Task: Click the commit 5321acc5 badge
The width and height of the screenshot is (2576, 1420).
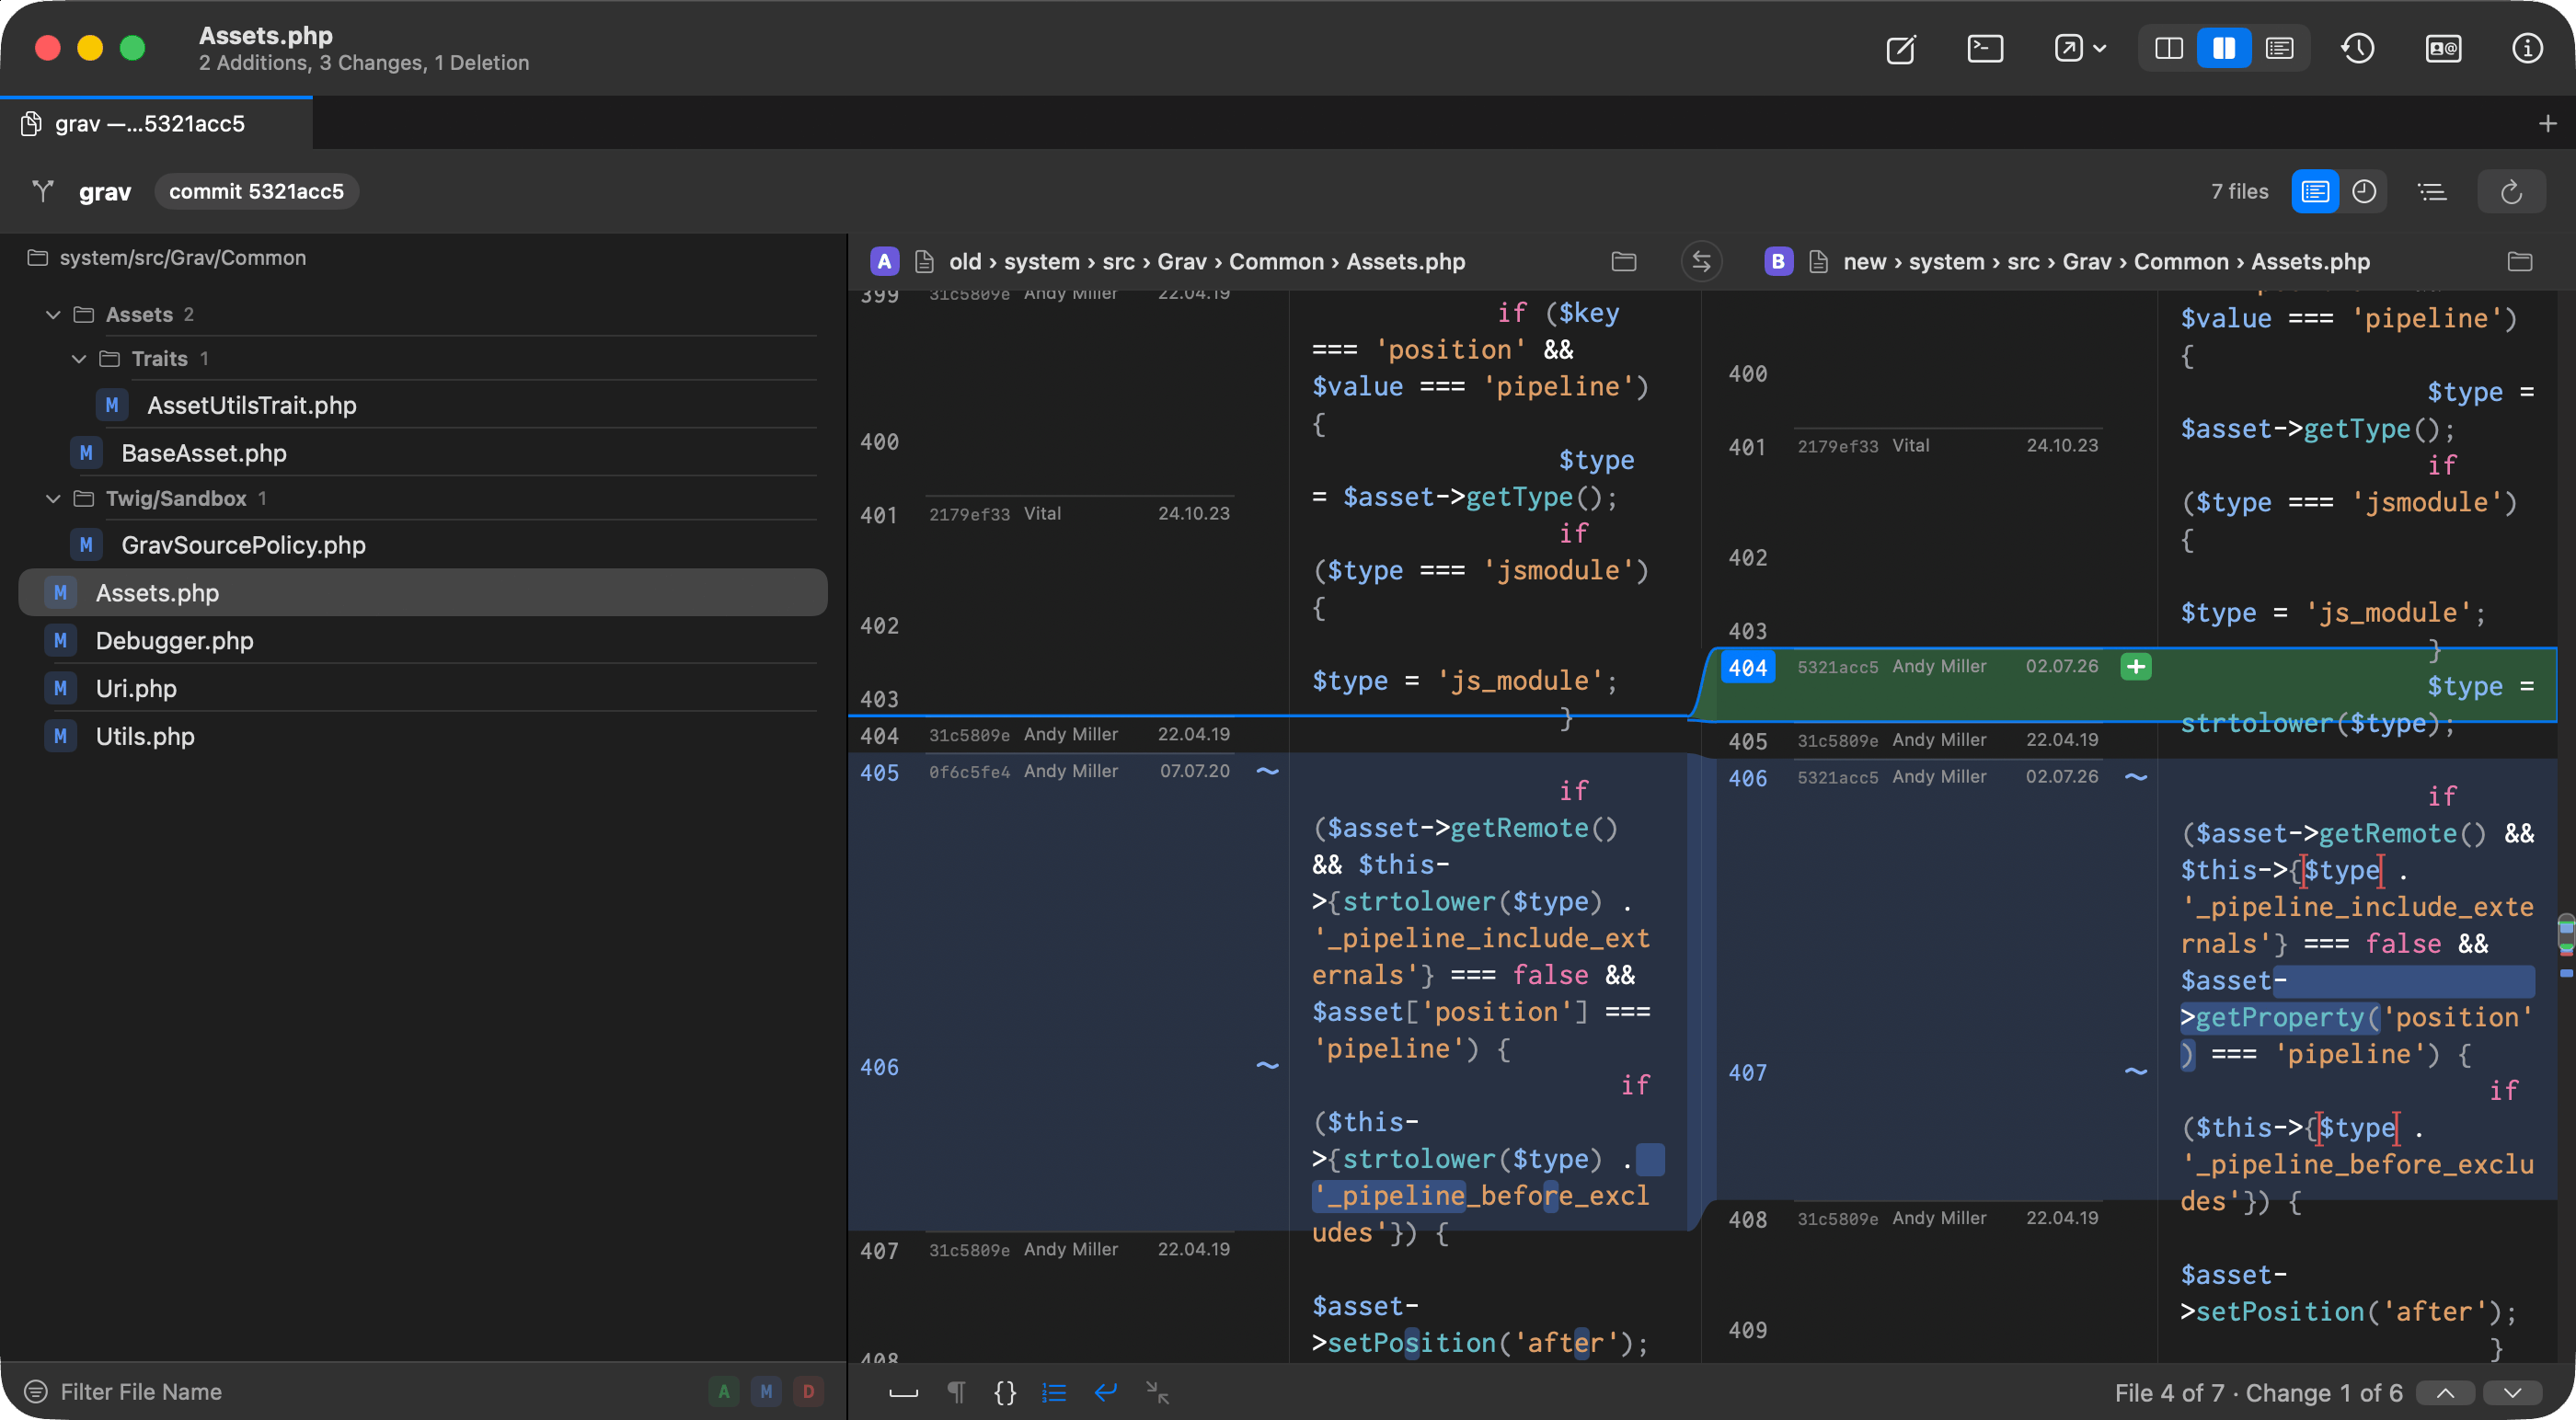Action: (x=256, y=191)
